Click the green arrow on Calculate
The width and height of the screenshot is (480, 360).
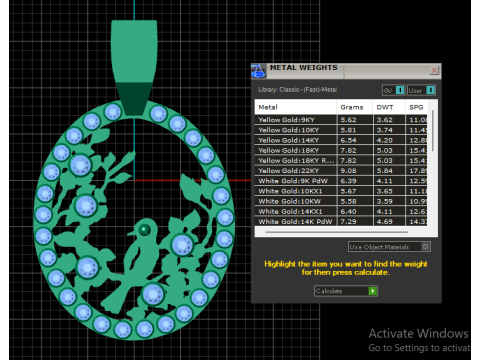point(373,291)
